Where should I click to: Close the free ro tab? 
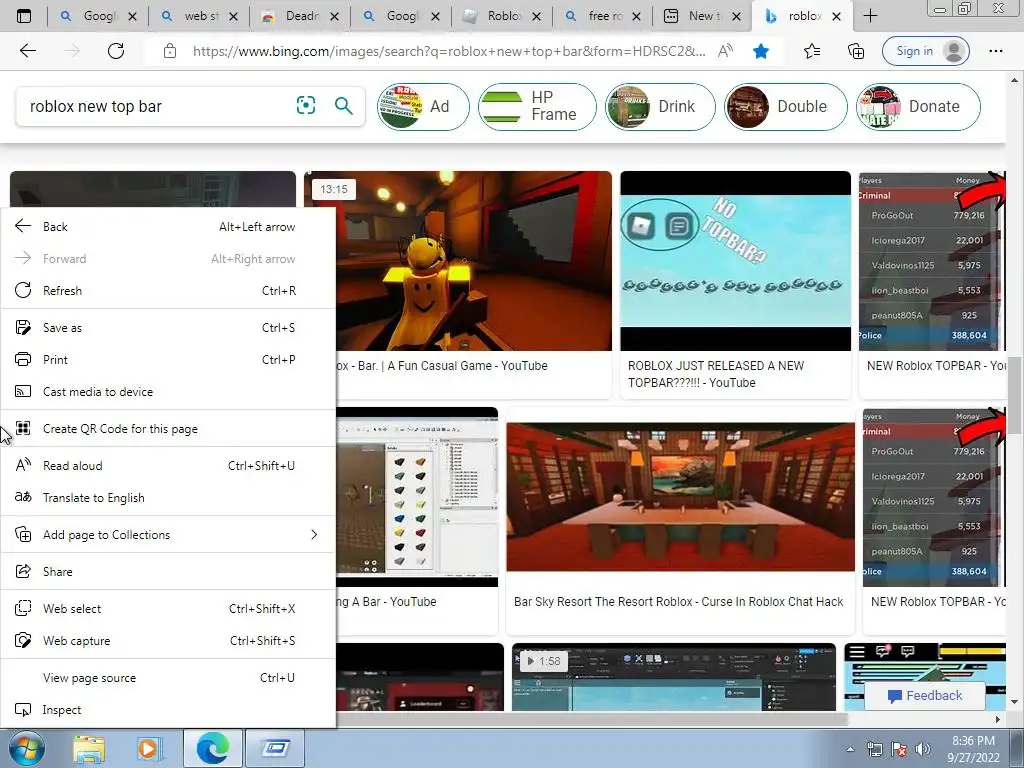pyautogui.click(x=637, y=16)
